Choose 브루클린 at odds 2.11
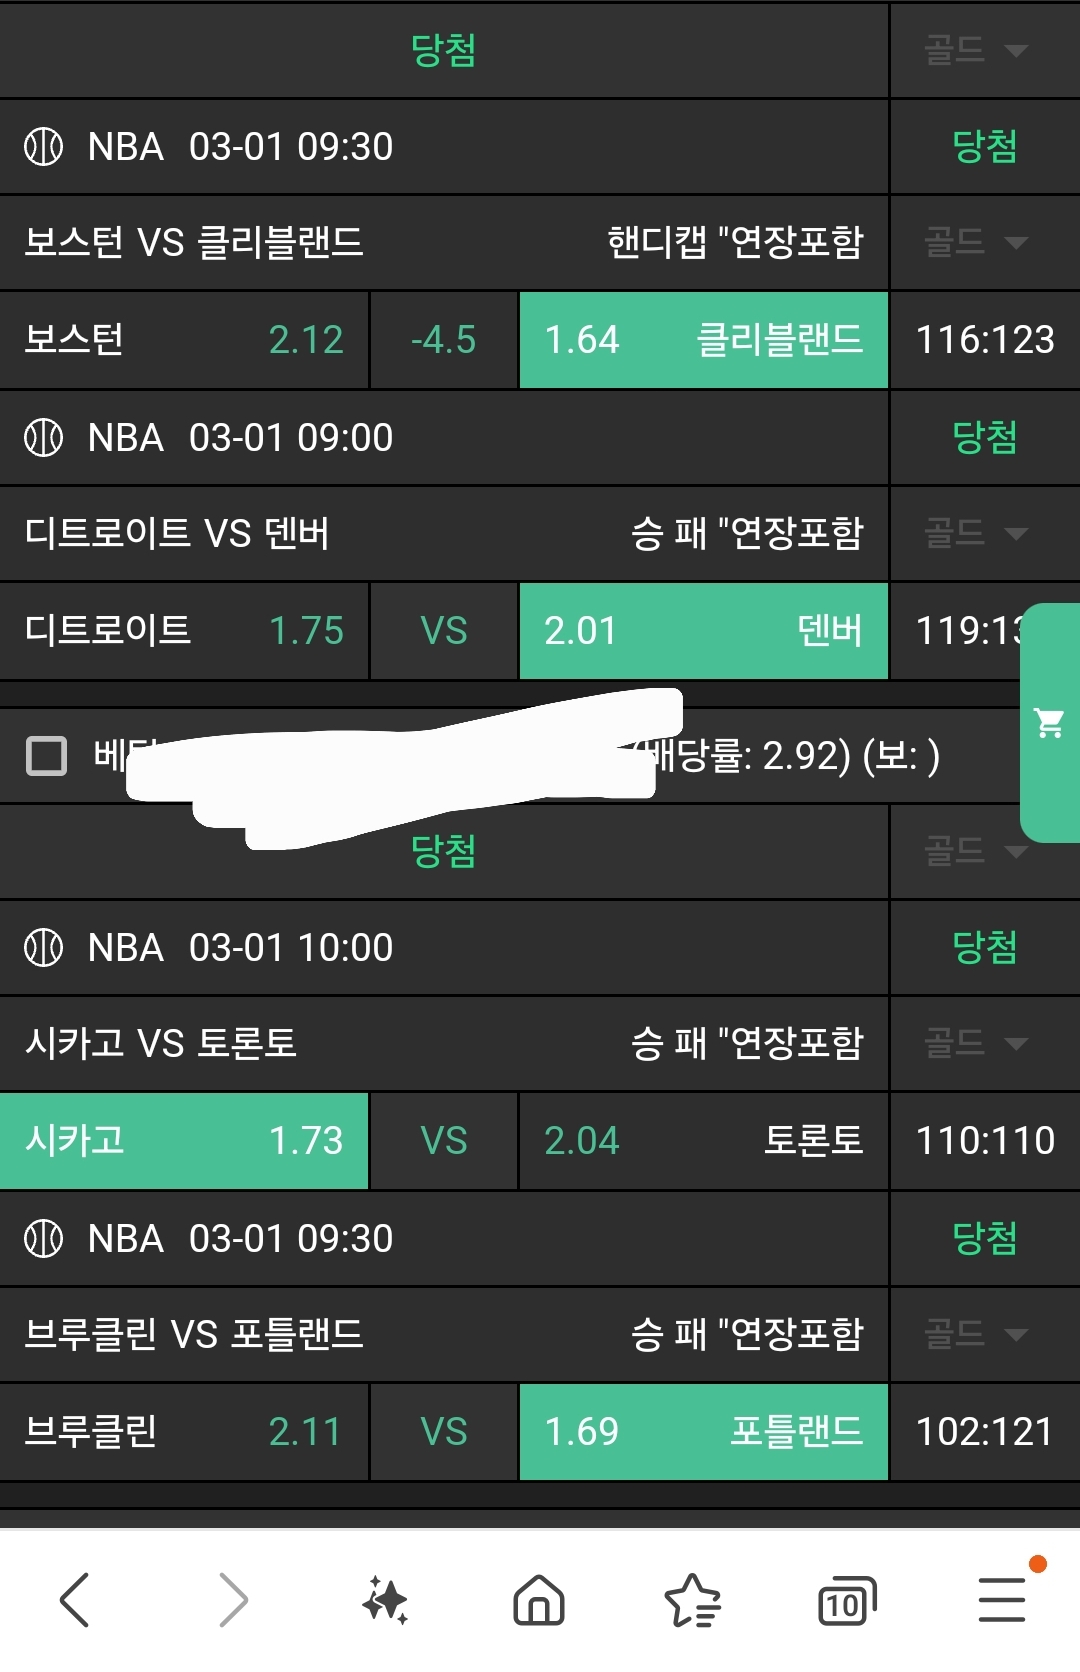The width and height of the screenshot is (1080, 1672). pos(184,1432)
